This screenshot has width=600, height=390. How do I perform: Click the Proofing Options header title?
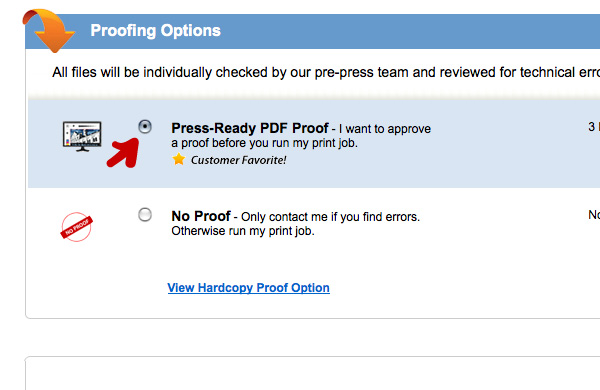(155, 31)
